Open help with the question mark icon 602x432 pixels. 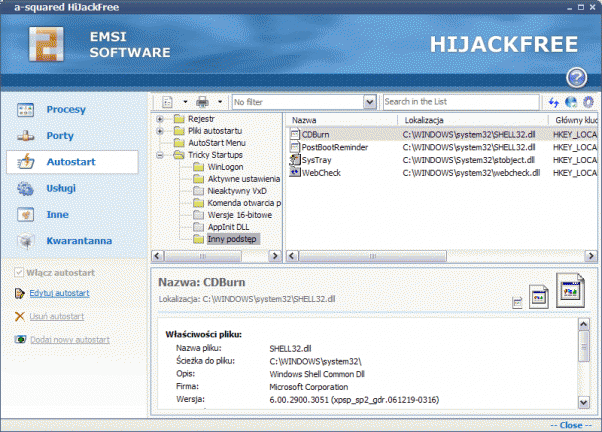(576, 78)
